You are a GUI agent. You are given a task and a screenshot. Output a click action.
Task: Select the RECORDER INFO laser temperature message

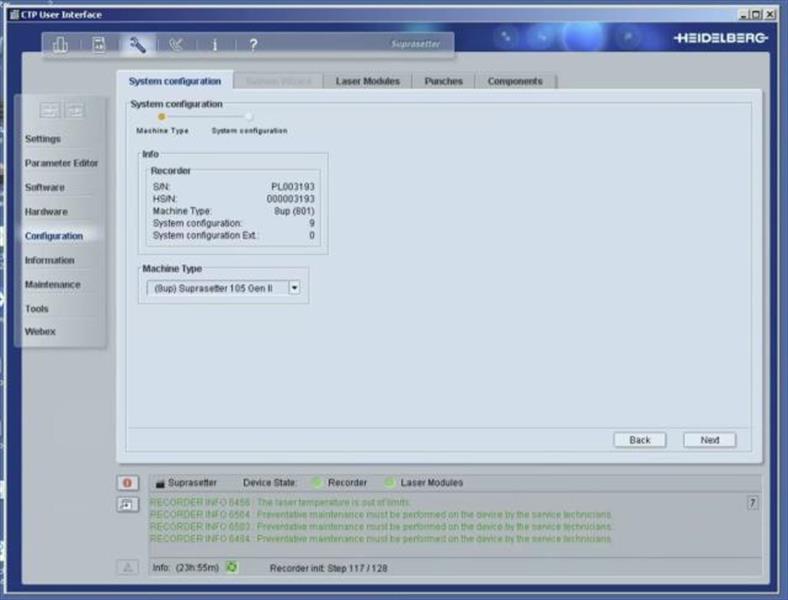(x=279, y=503)
